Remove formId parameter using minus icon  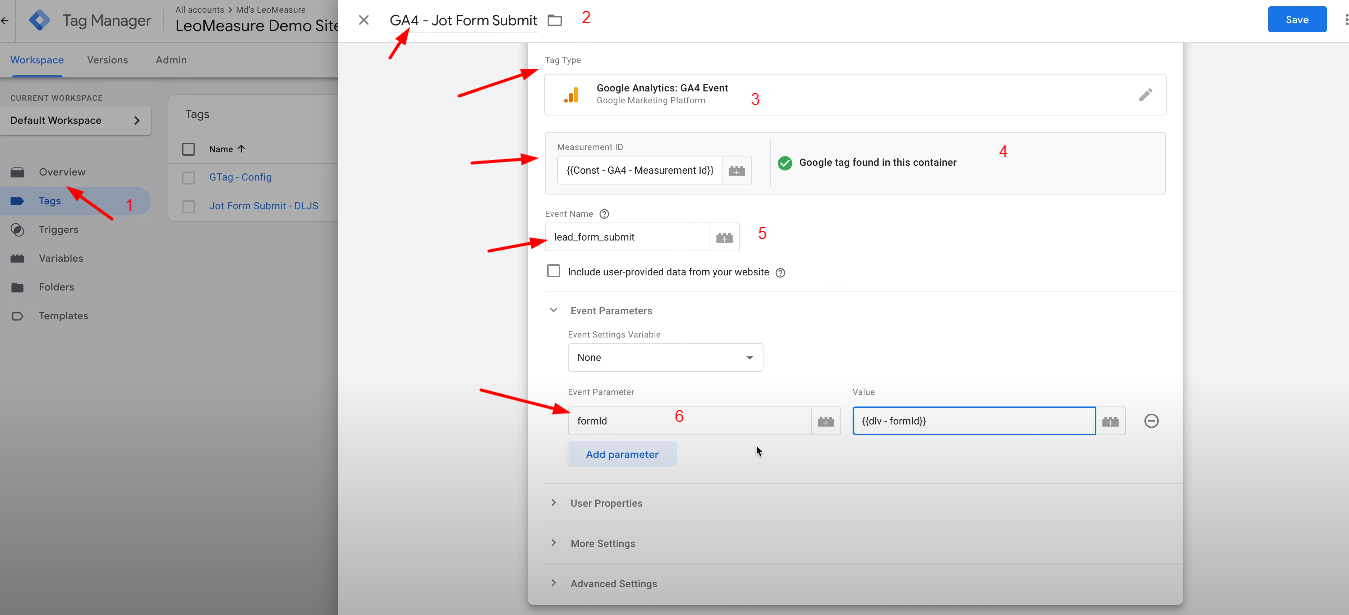pyautogui.click(x=1151, y=421)
